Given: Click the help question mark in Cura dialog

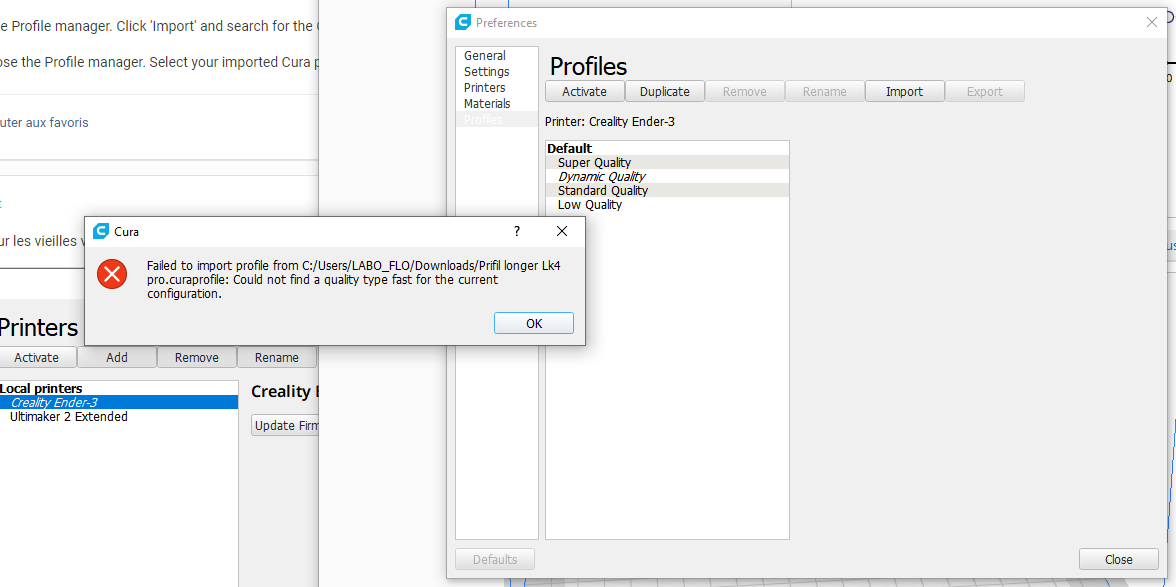Looking at the screenshot, I should (517, 232).
